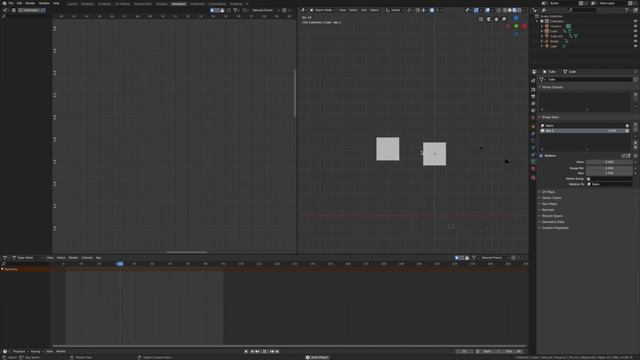The height and width of the screenshot is (360, 640).
Task: Click the current frame marker in timeline
Action: point(120,264)
